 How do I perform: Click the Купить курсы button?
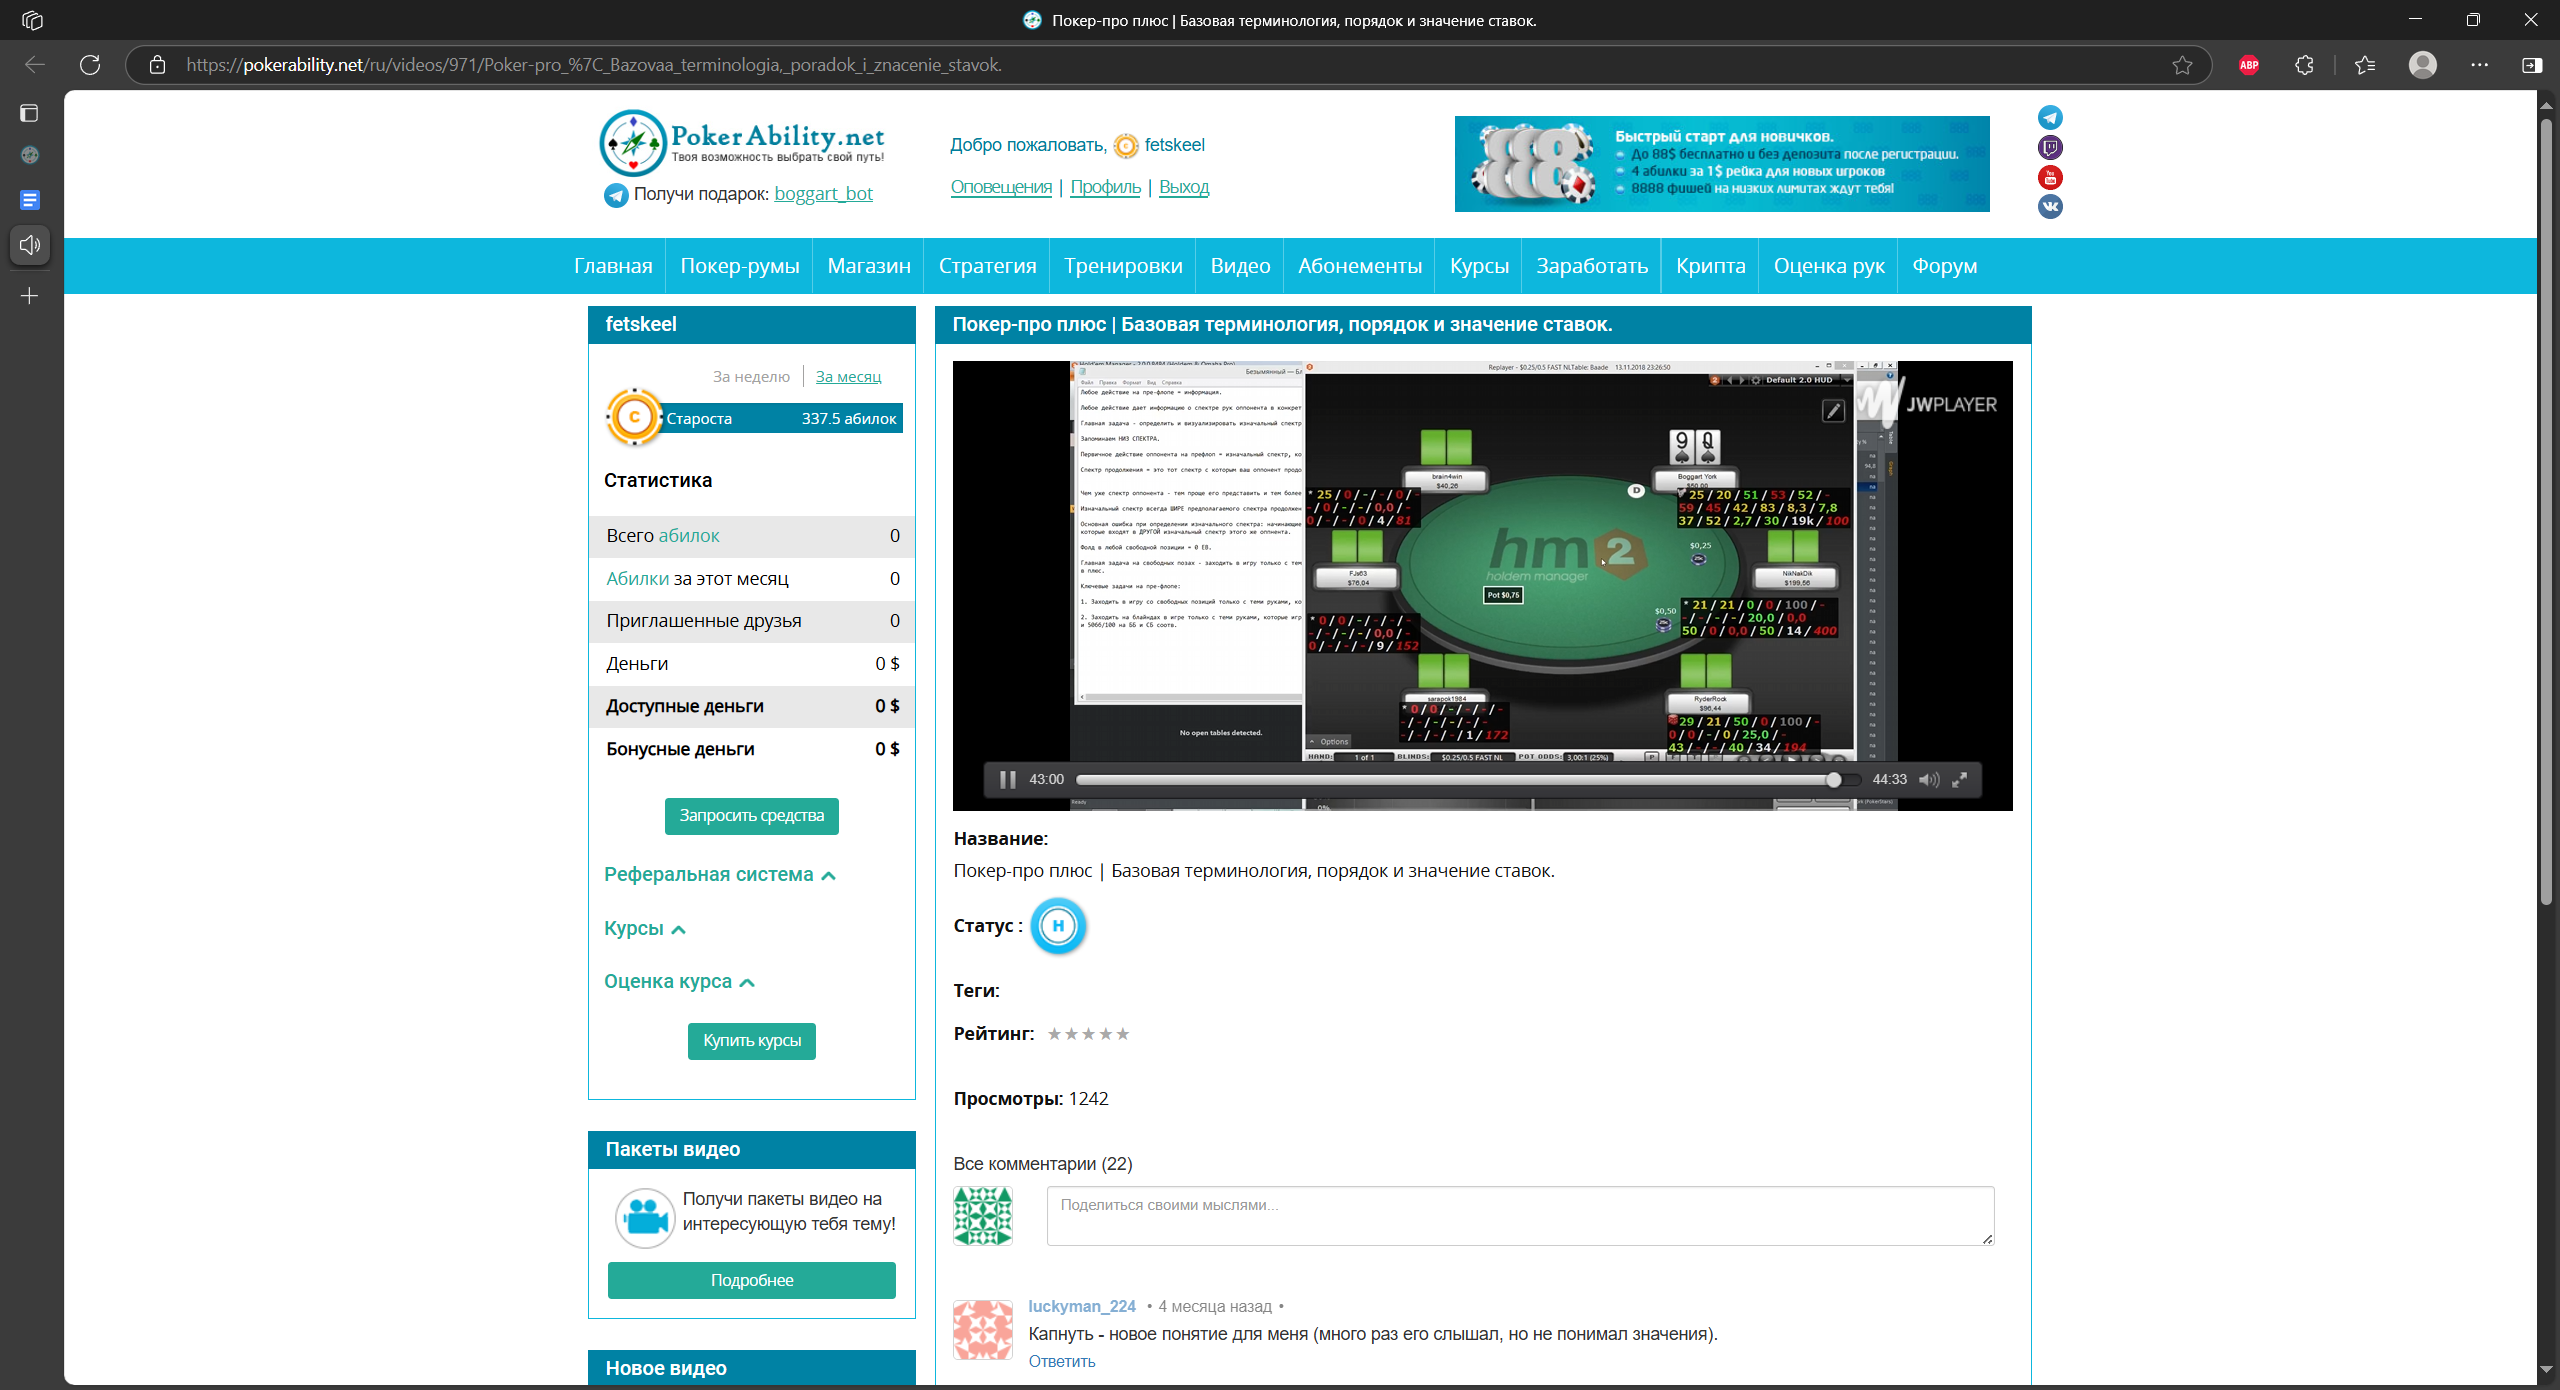coord(752,1041)
